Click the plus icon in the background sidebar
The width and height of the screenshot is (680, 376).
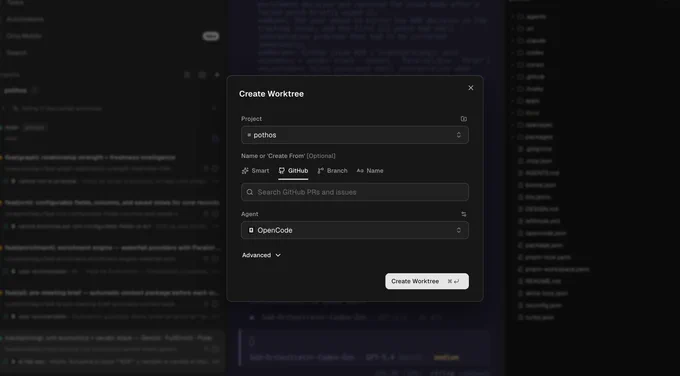tap(217, 75)
